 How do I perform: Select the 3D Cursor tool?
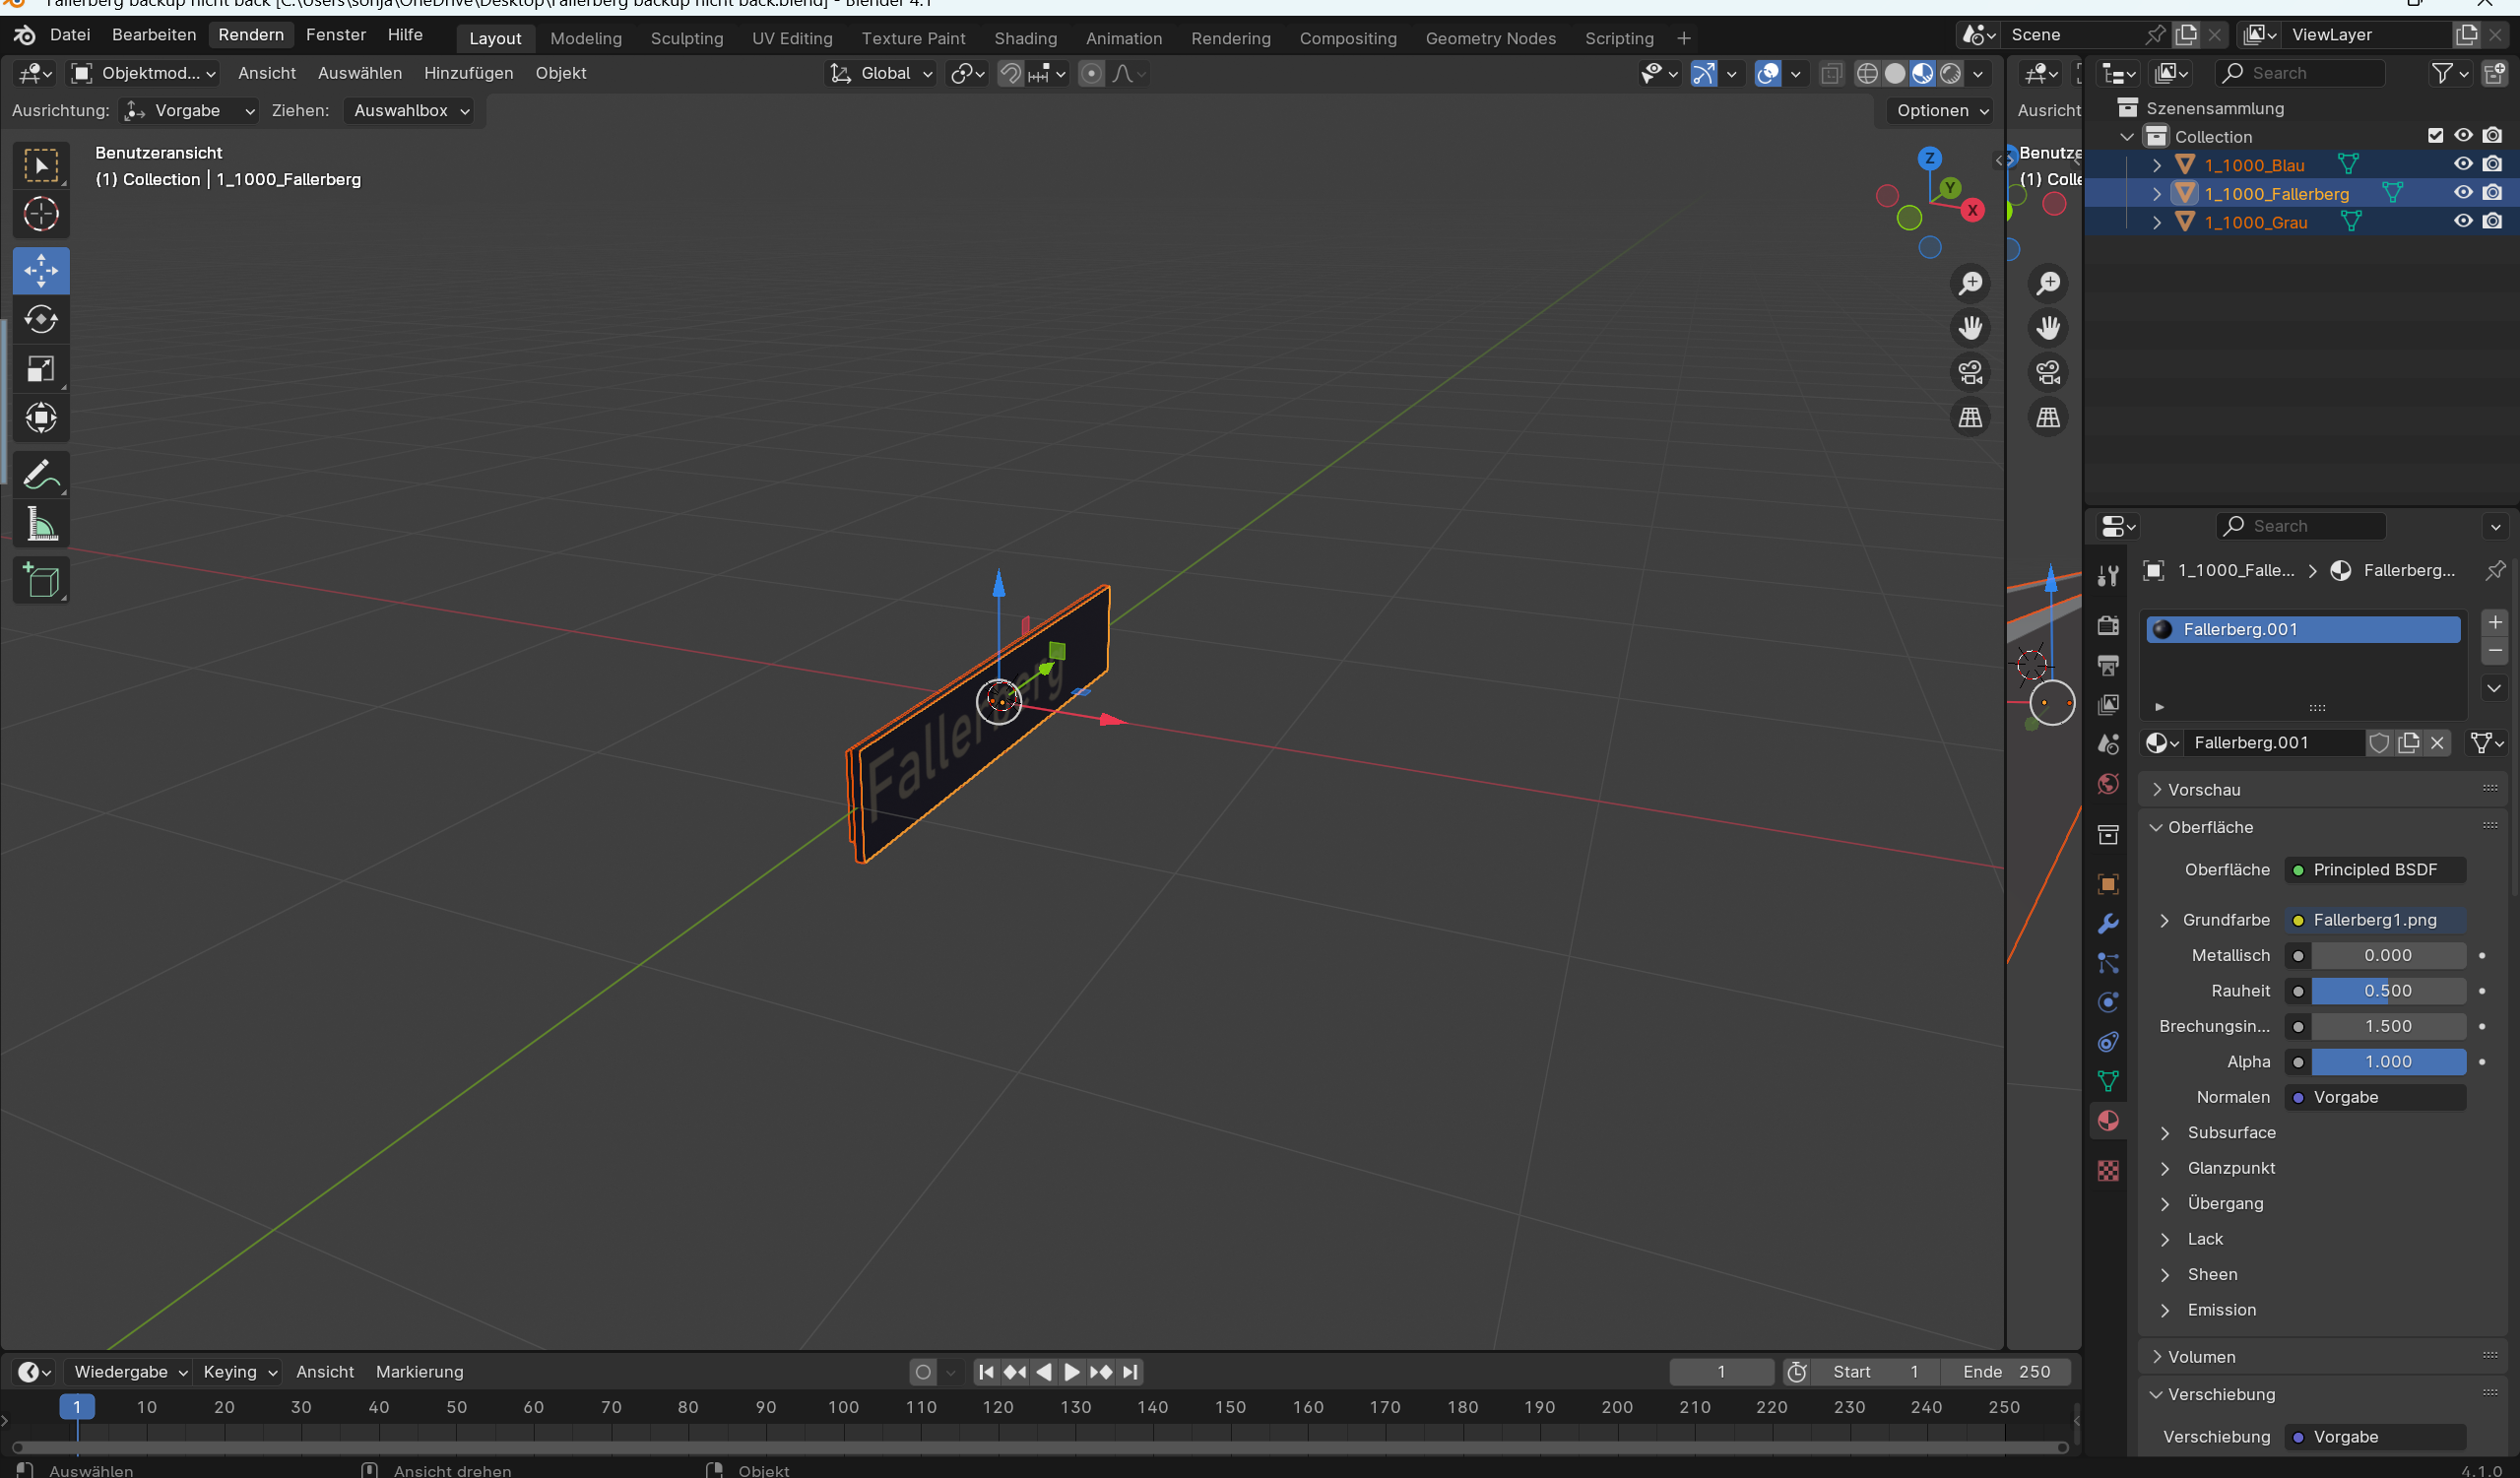coord(41,214)
